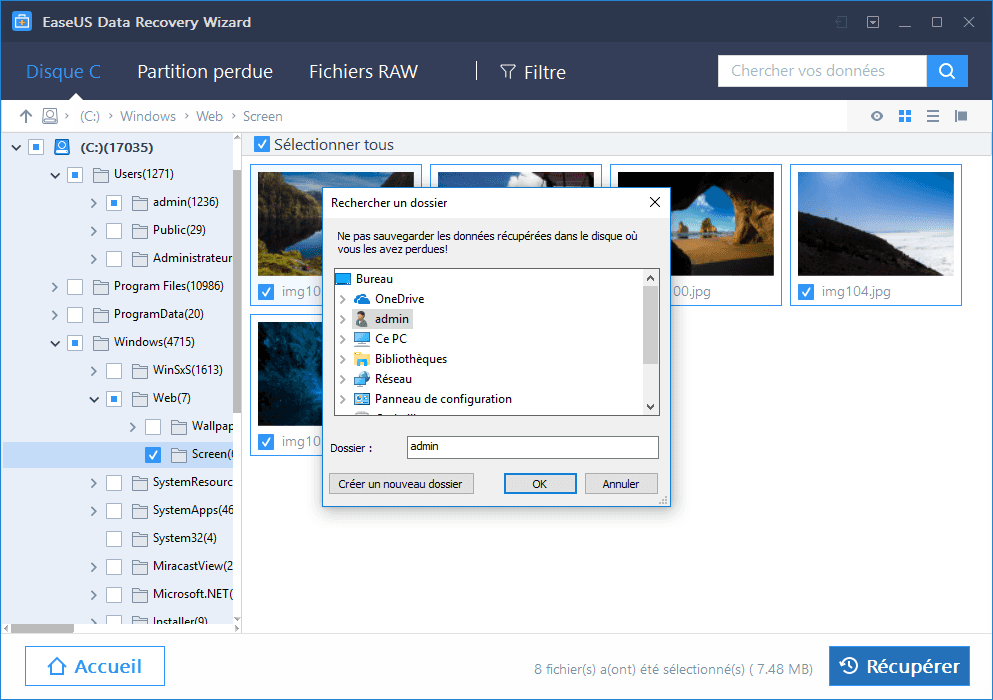This screenshot has width=993, height=700.
Task: Click the import session icon in title bar
Action: click(841, 22)
